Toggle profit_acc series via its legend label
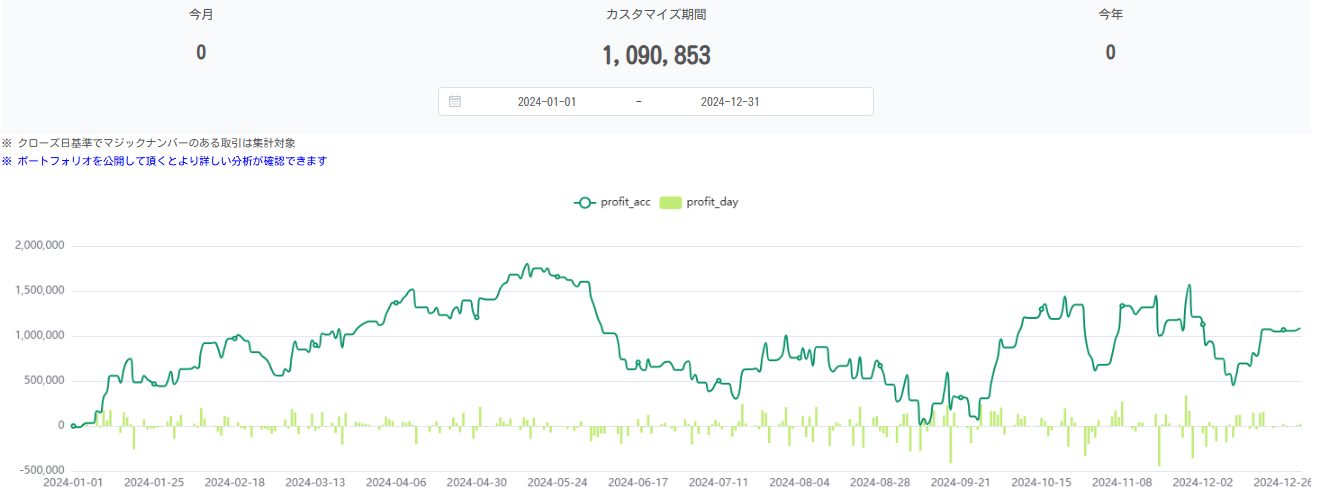 [x=625, y=202]
